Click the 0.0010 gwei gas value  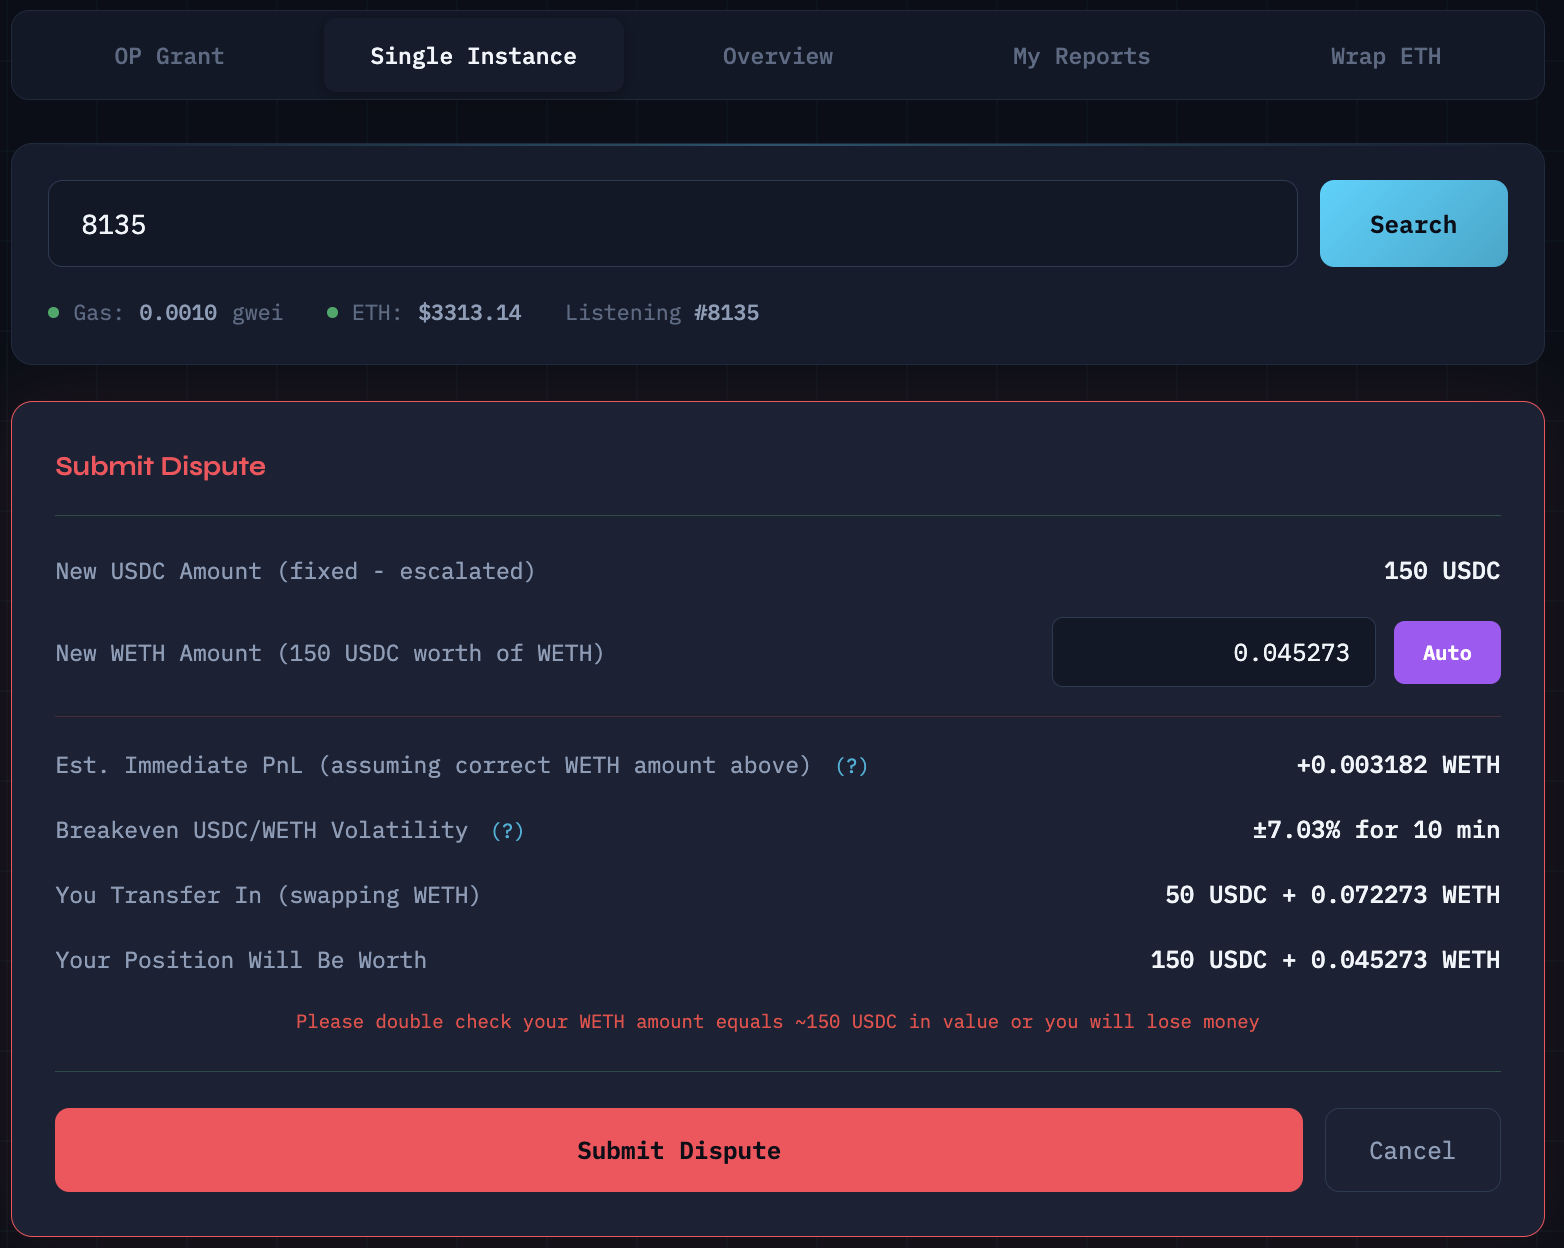tap(210, 313)
